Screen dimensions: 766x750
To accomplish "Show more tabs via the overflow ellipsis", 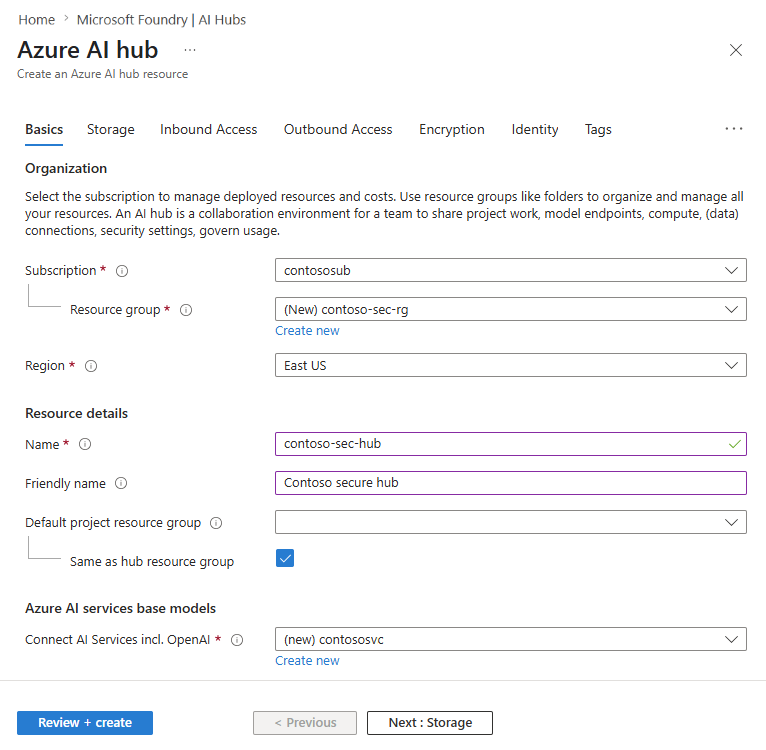I will pyautogui.click(x=734, y=129).
